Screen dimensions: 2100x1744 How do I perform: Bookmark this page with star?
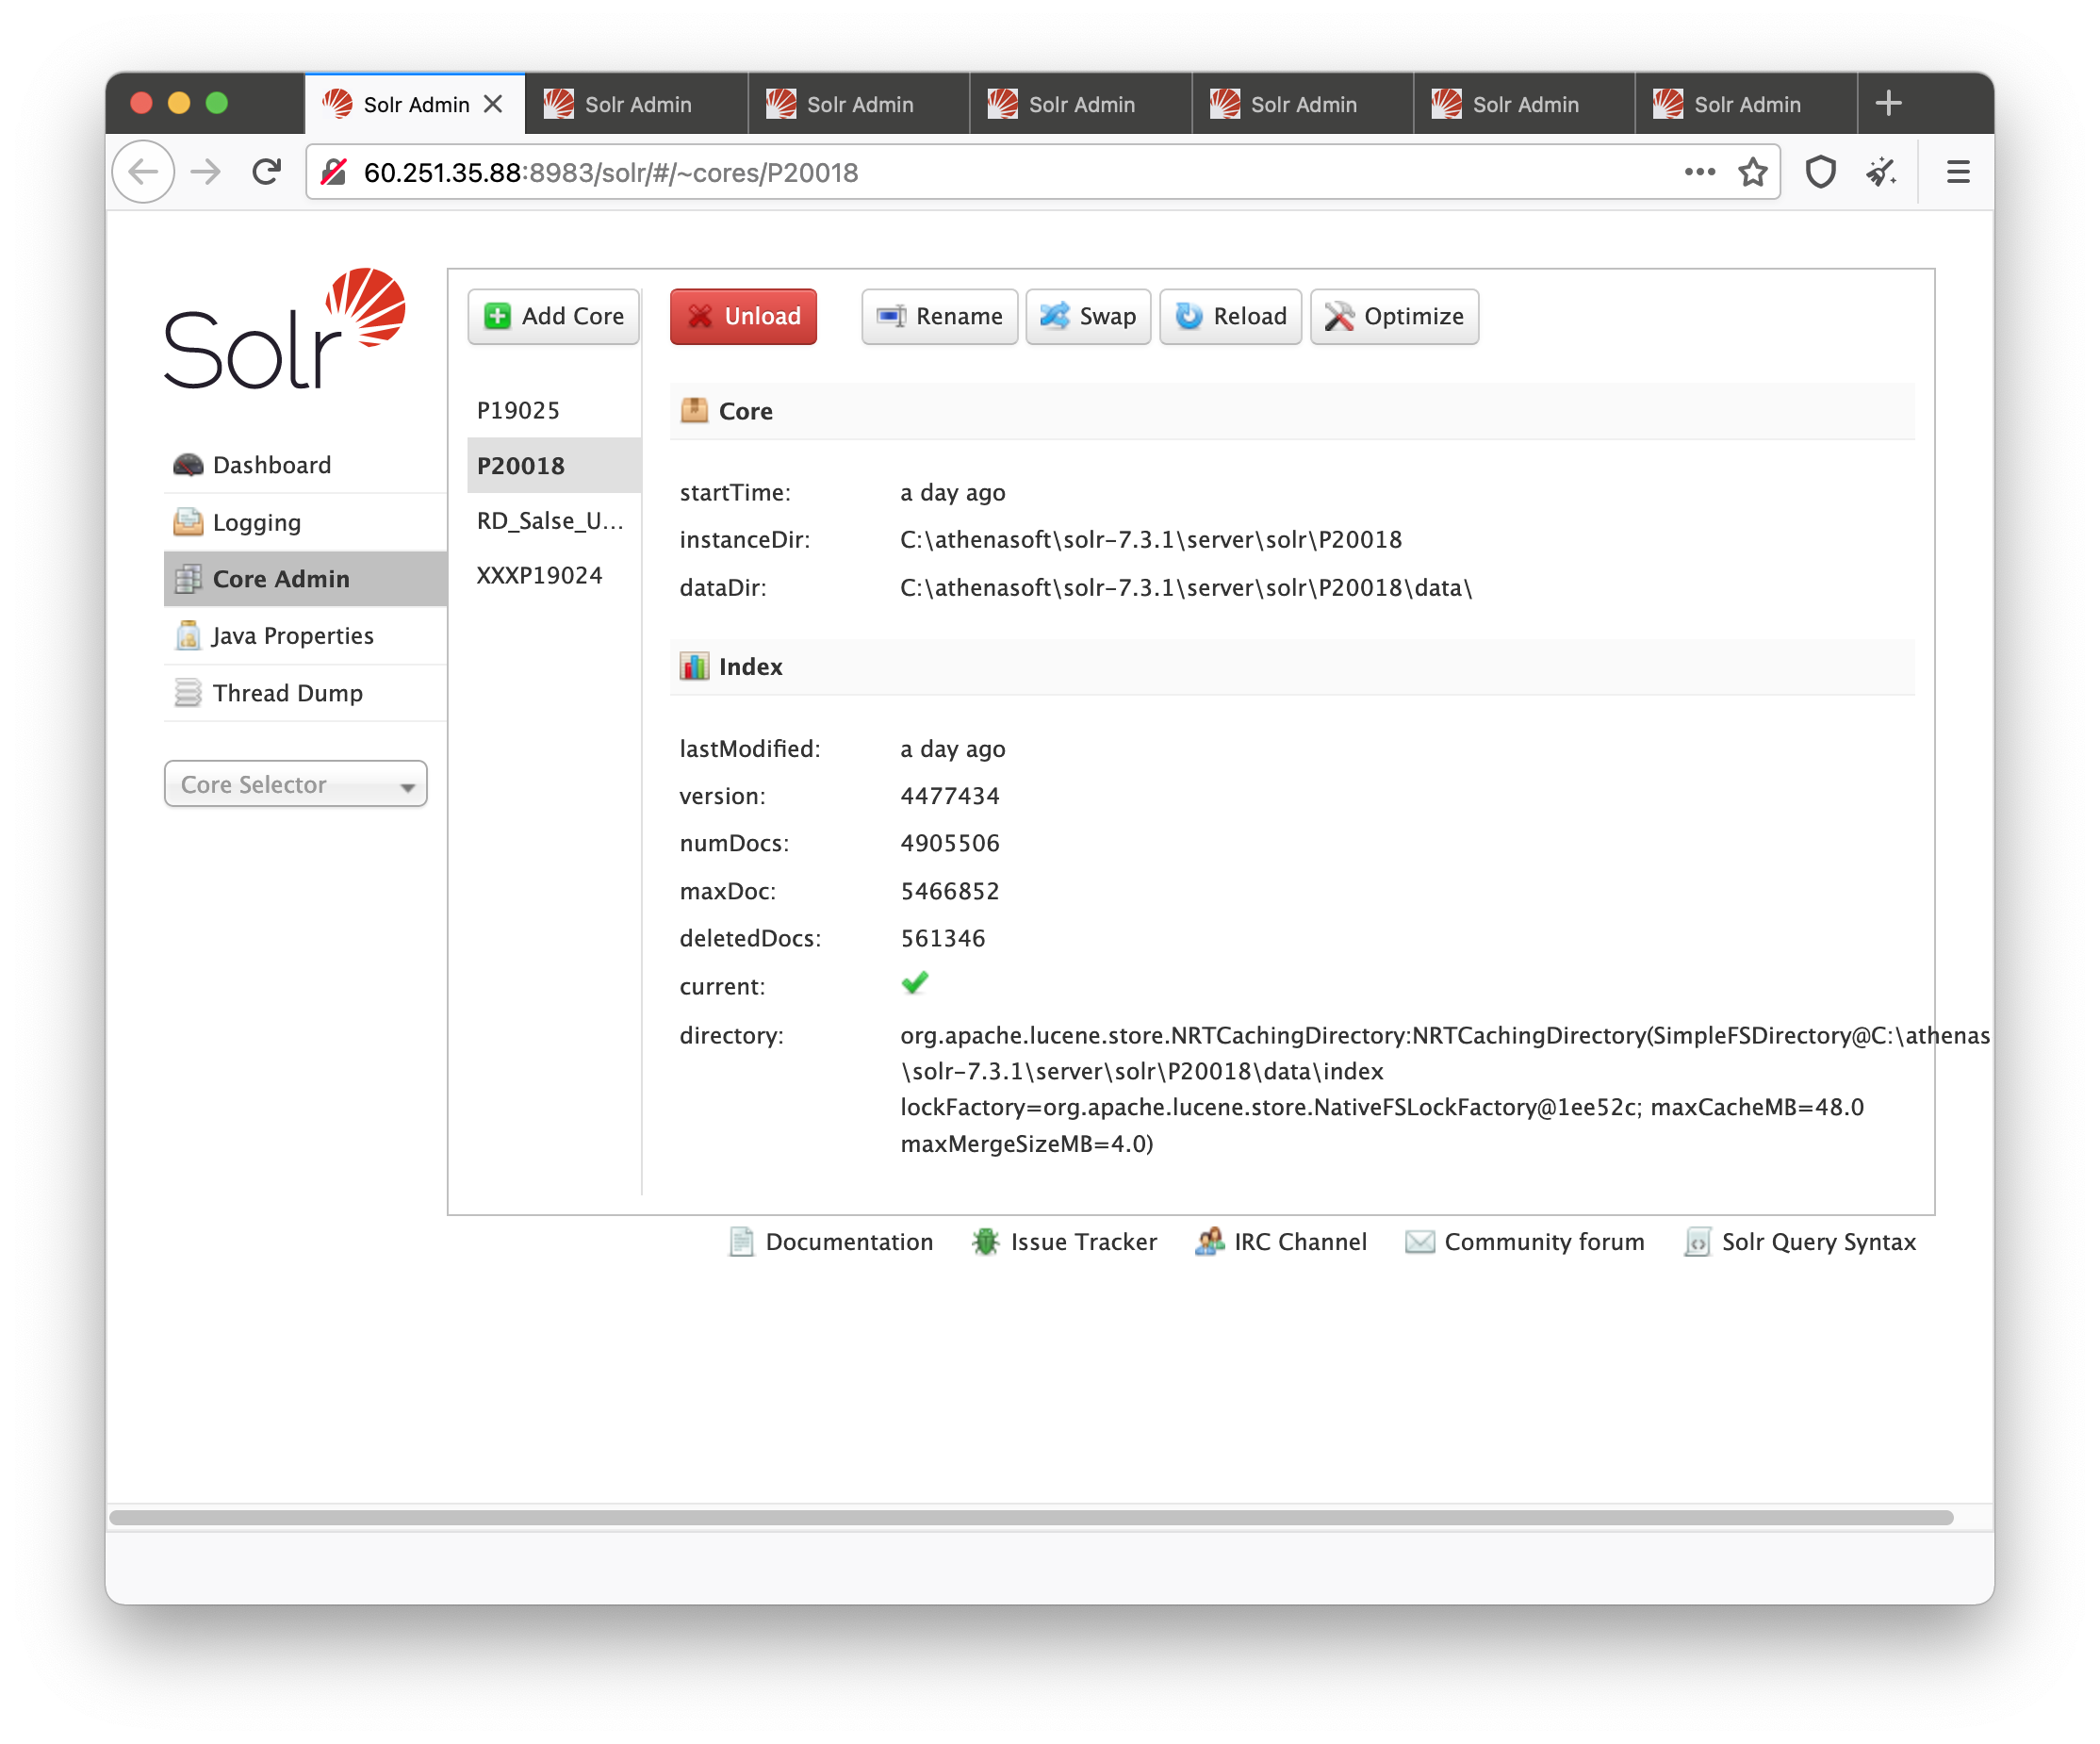(x=1753, y=172)
